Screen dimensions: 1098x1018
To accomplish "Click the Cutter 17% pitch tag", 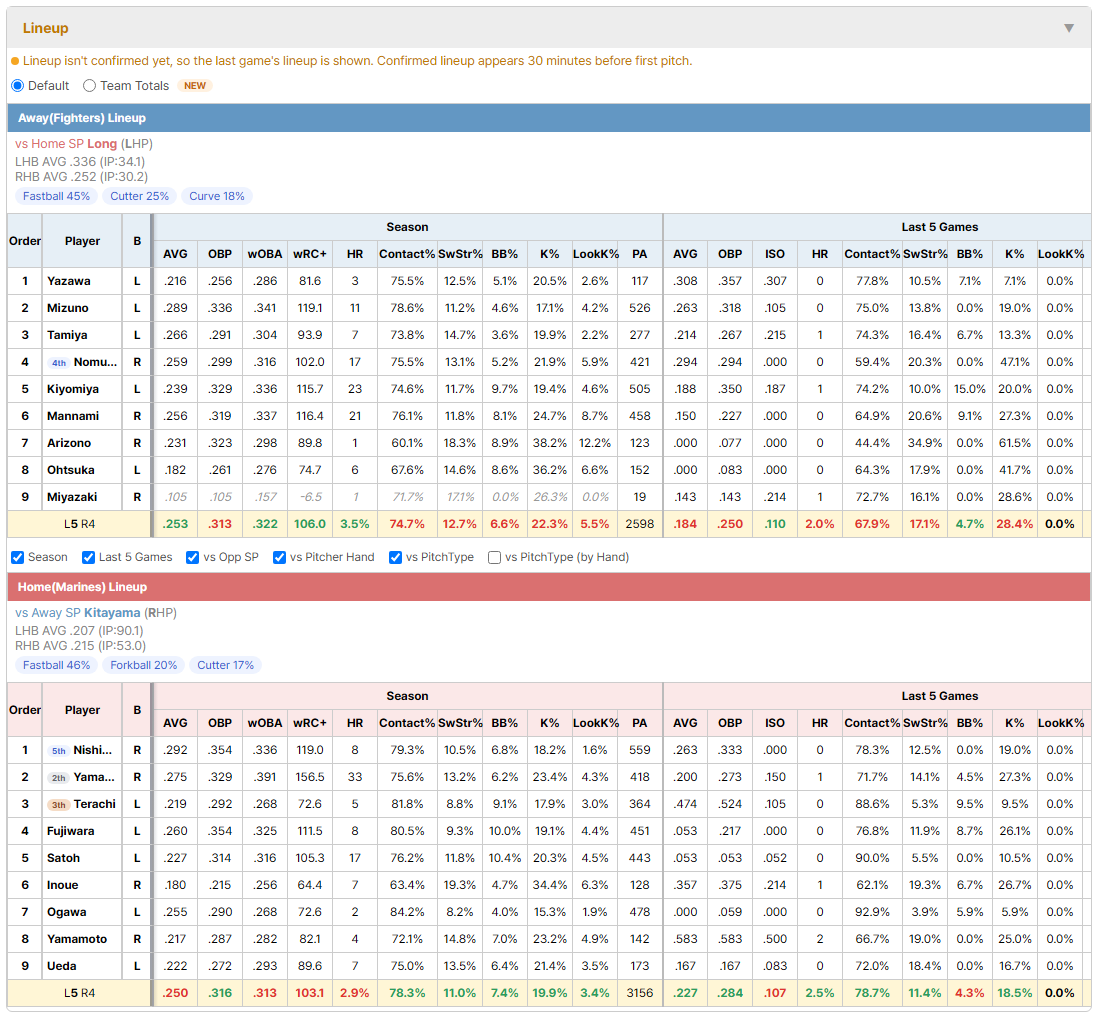I will point(225,665).
